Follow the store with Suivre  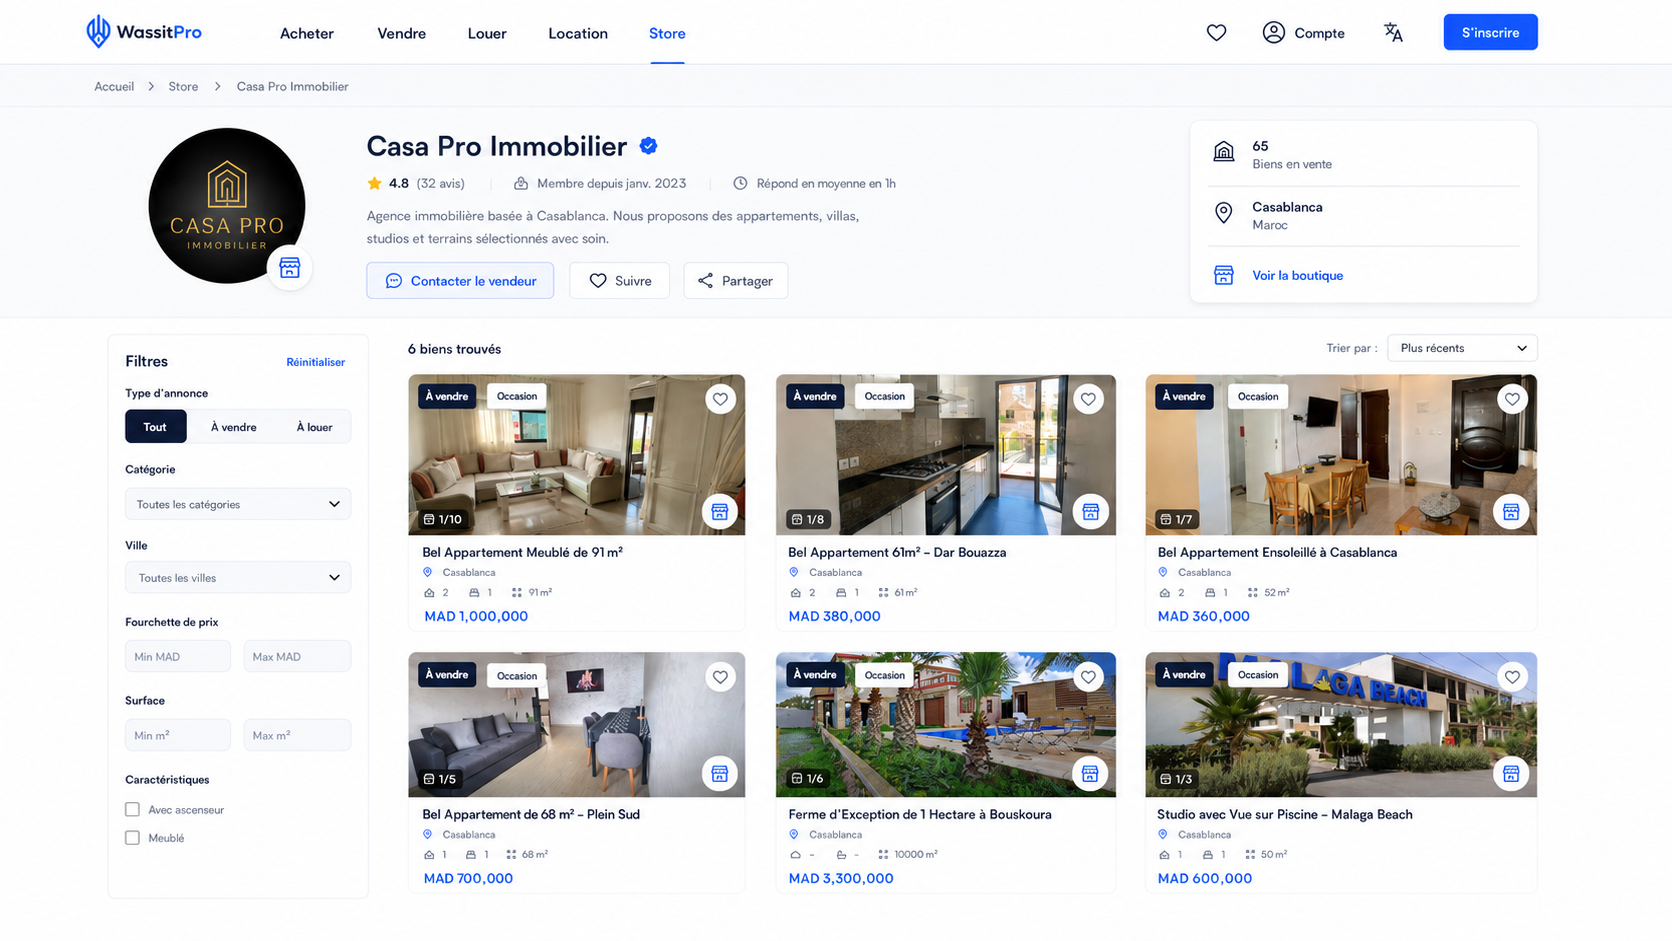pos(620,281)
